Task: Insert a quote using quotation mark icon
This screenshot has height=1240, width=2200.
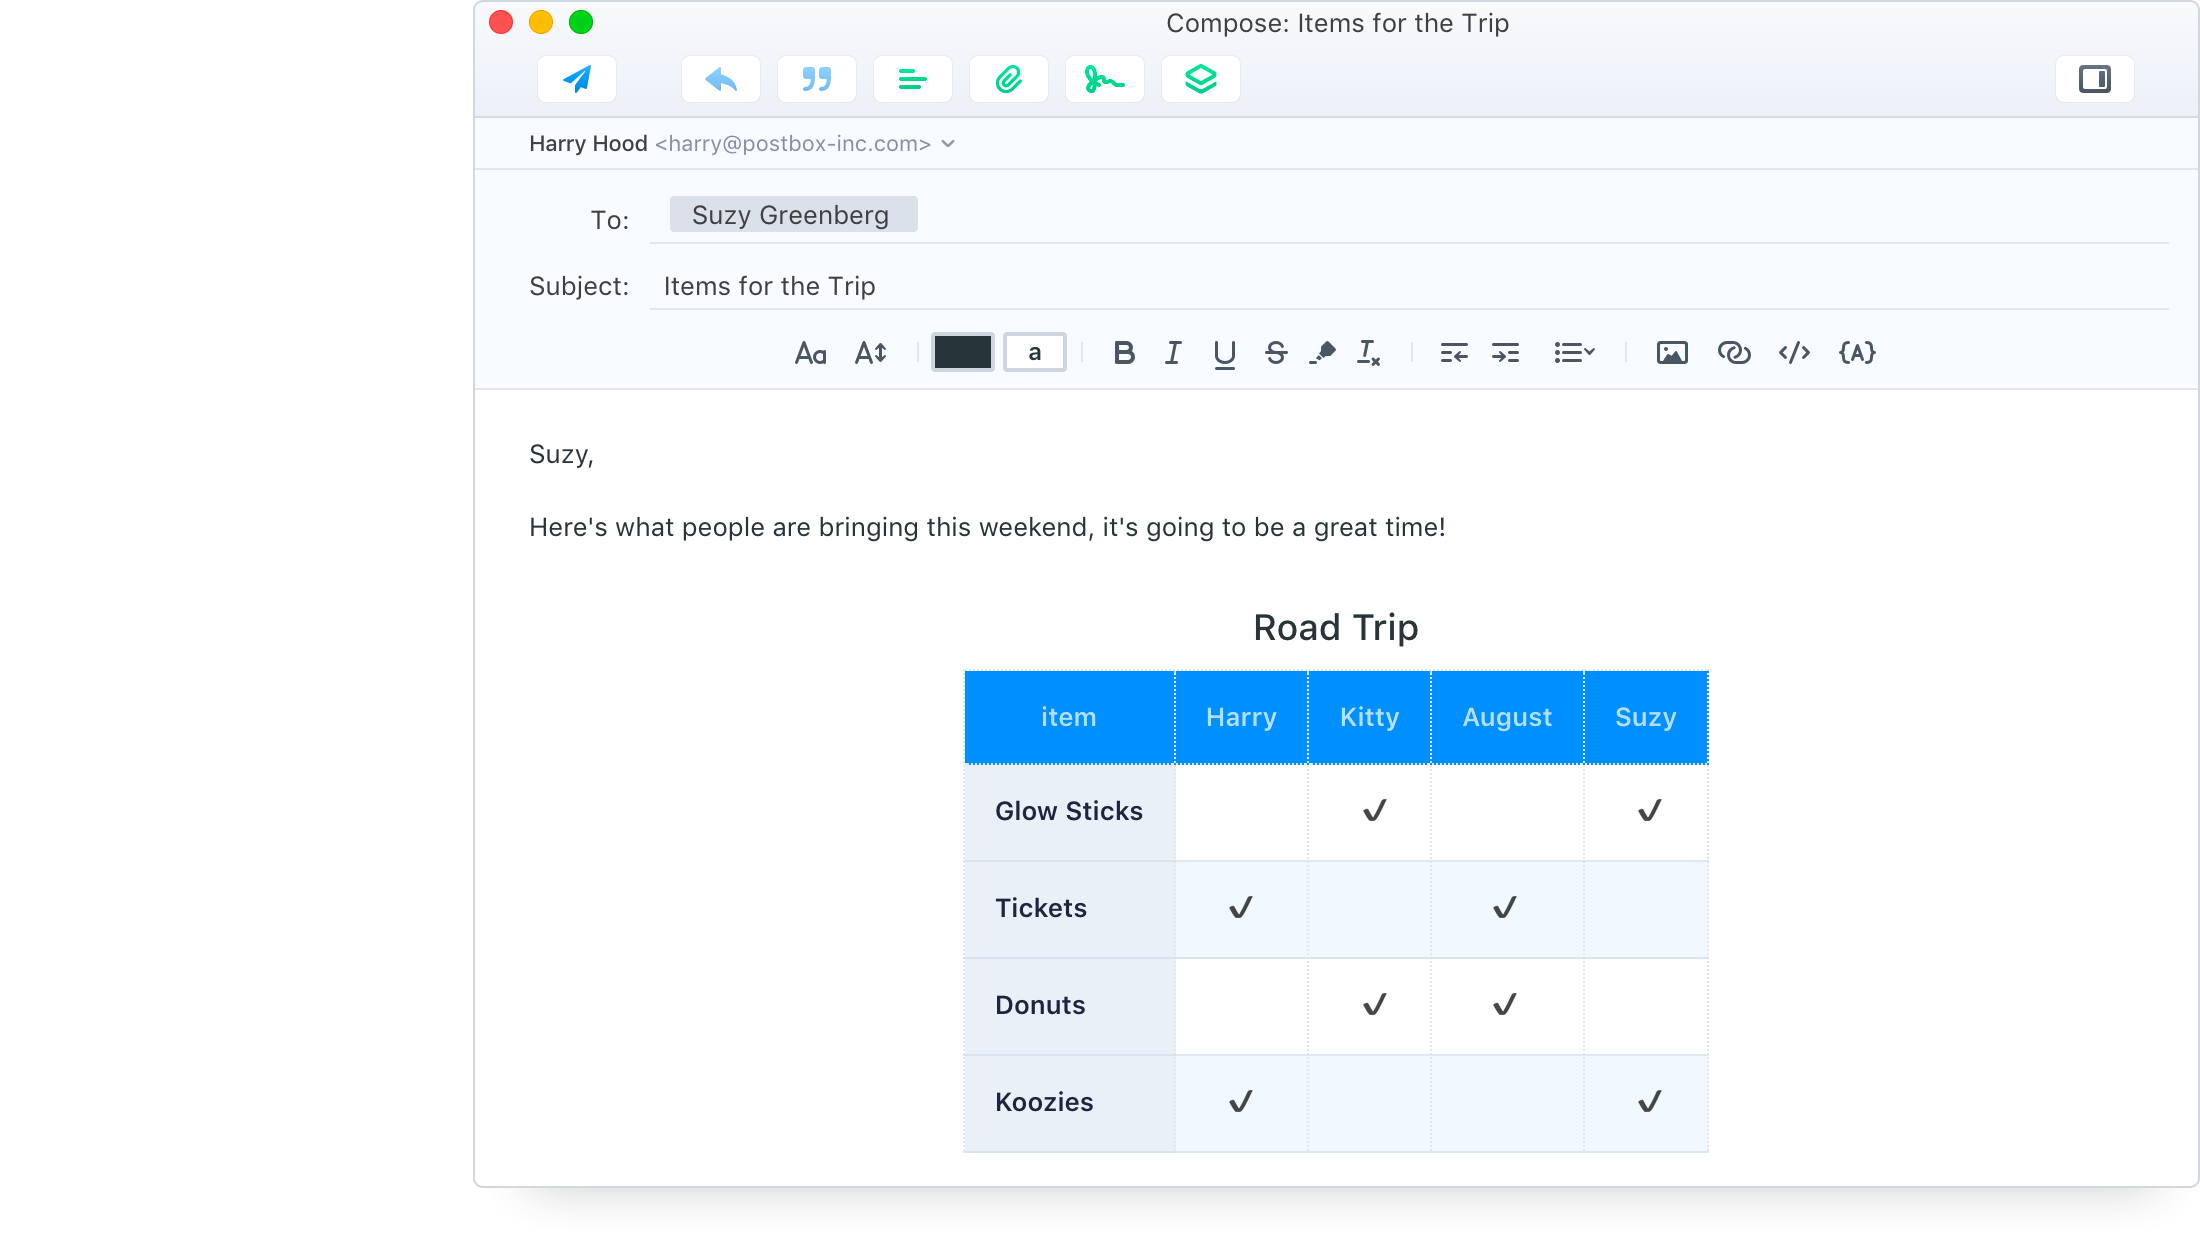Action: click(x=817, y=79)
